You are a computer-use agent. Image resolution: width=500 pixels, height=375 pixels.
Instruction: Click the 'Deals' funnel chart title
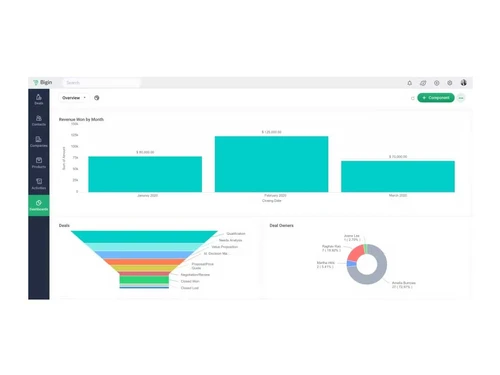click(64, 226)
